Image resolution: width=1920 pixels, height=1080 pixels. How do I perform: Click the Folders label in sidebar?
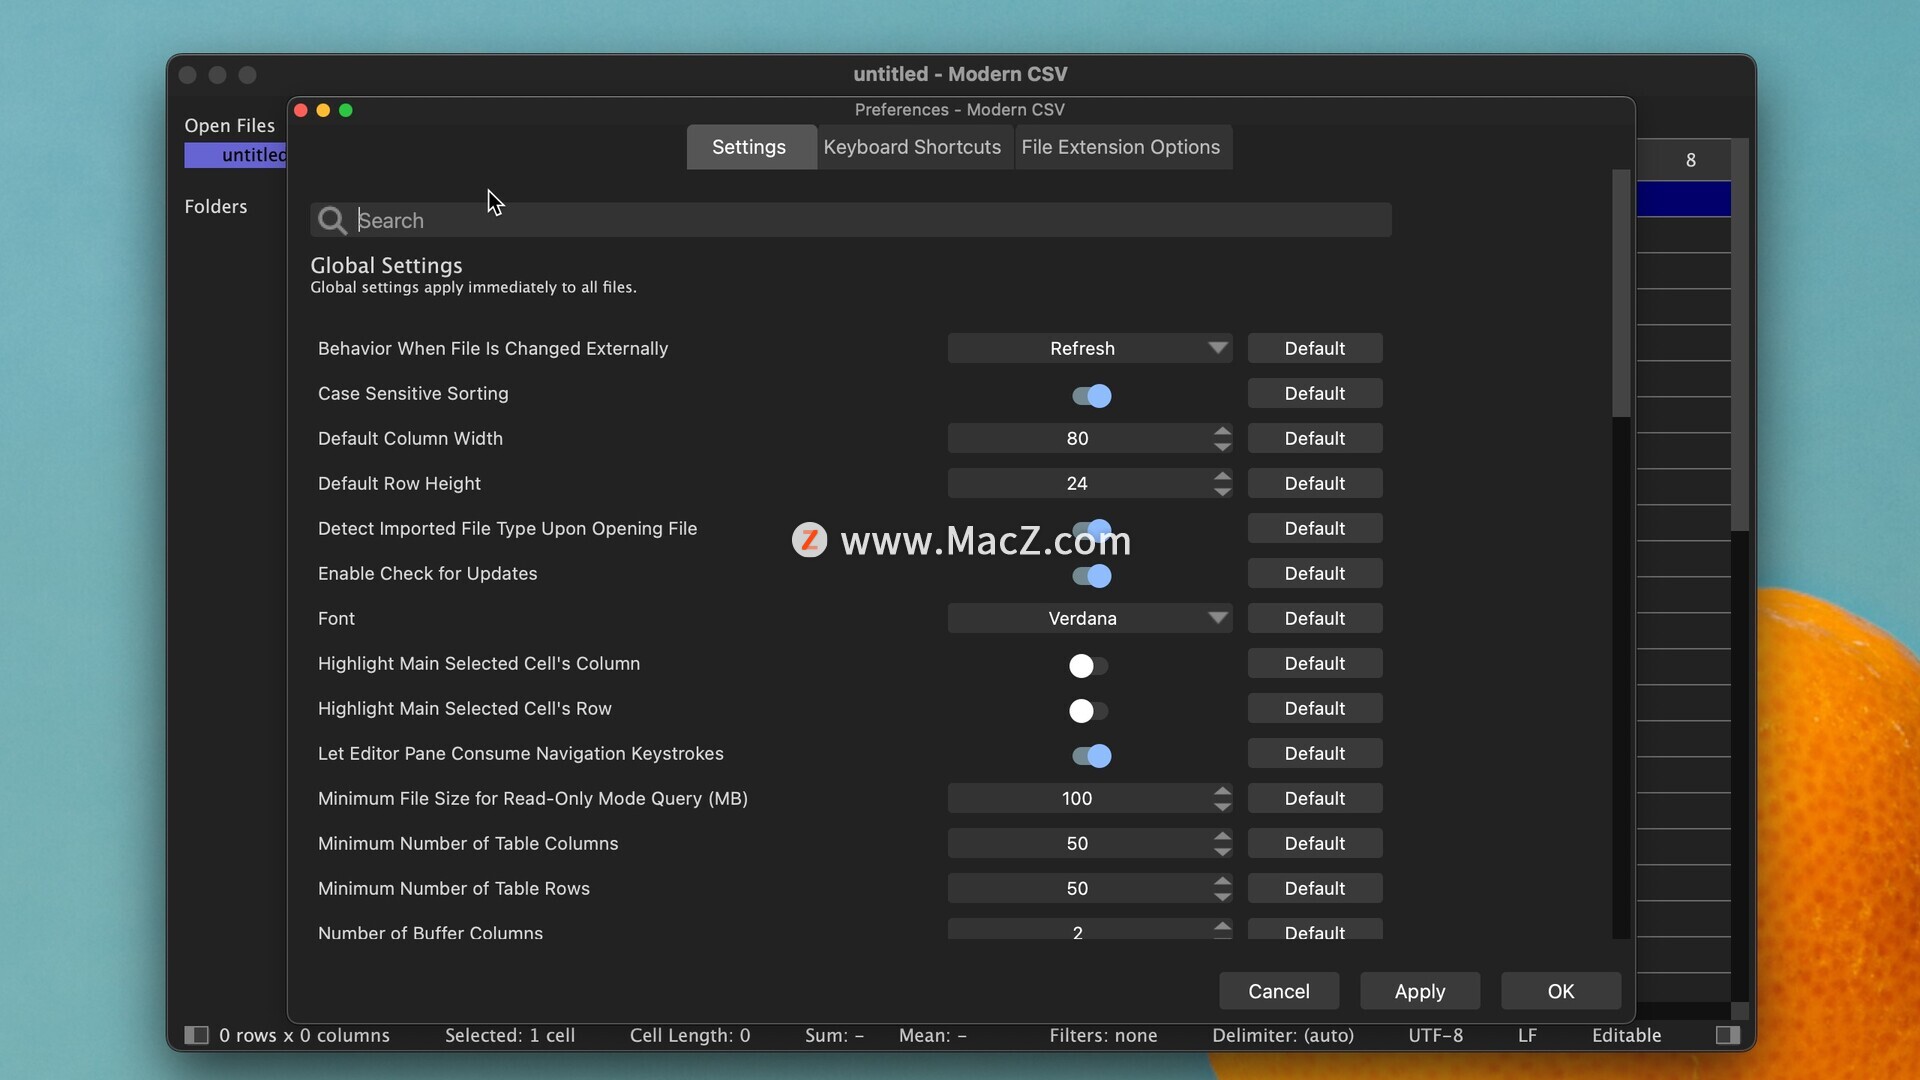[x=216, y=206]
